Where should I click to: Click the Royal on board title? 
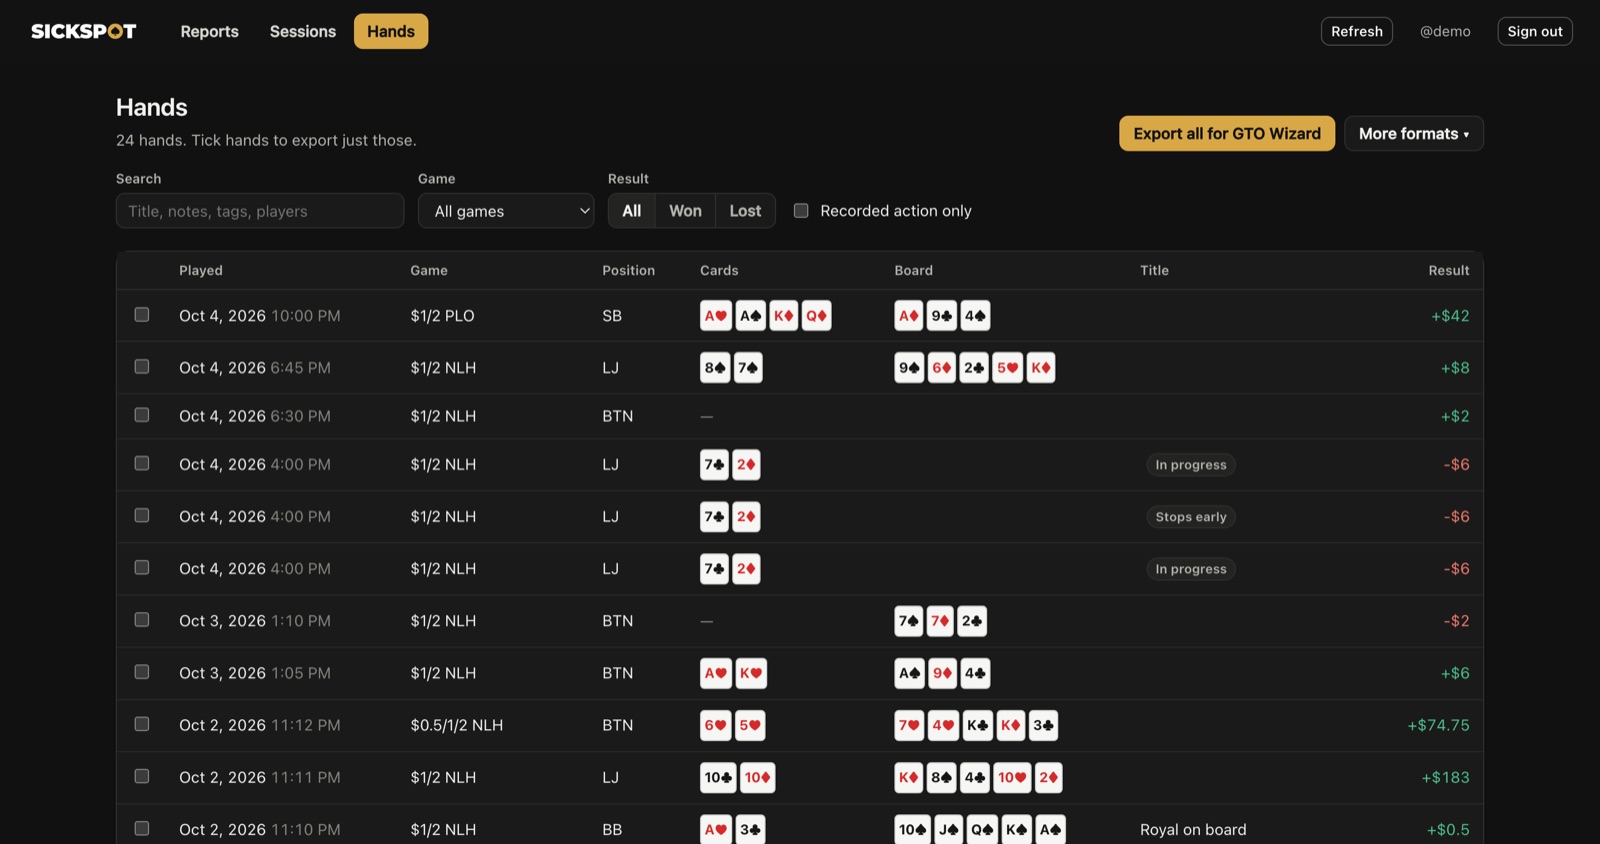pos(1193,829)
